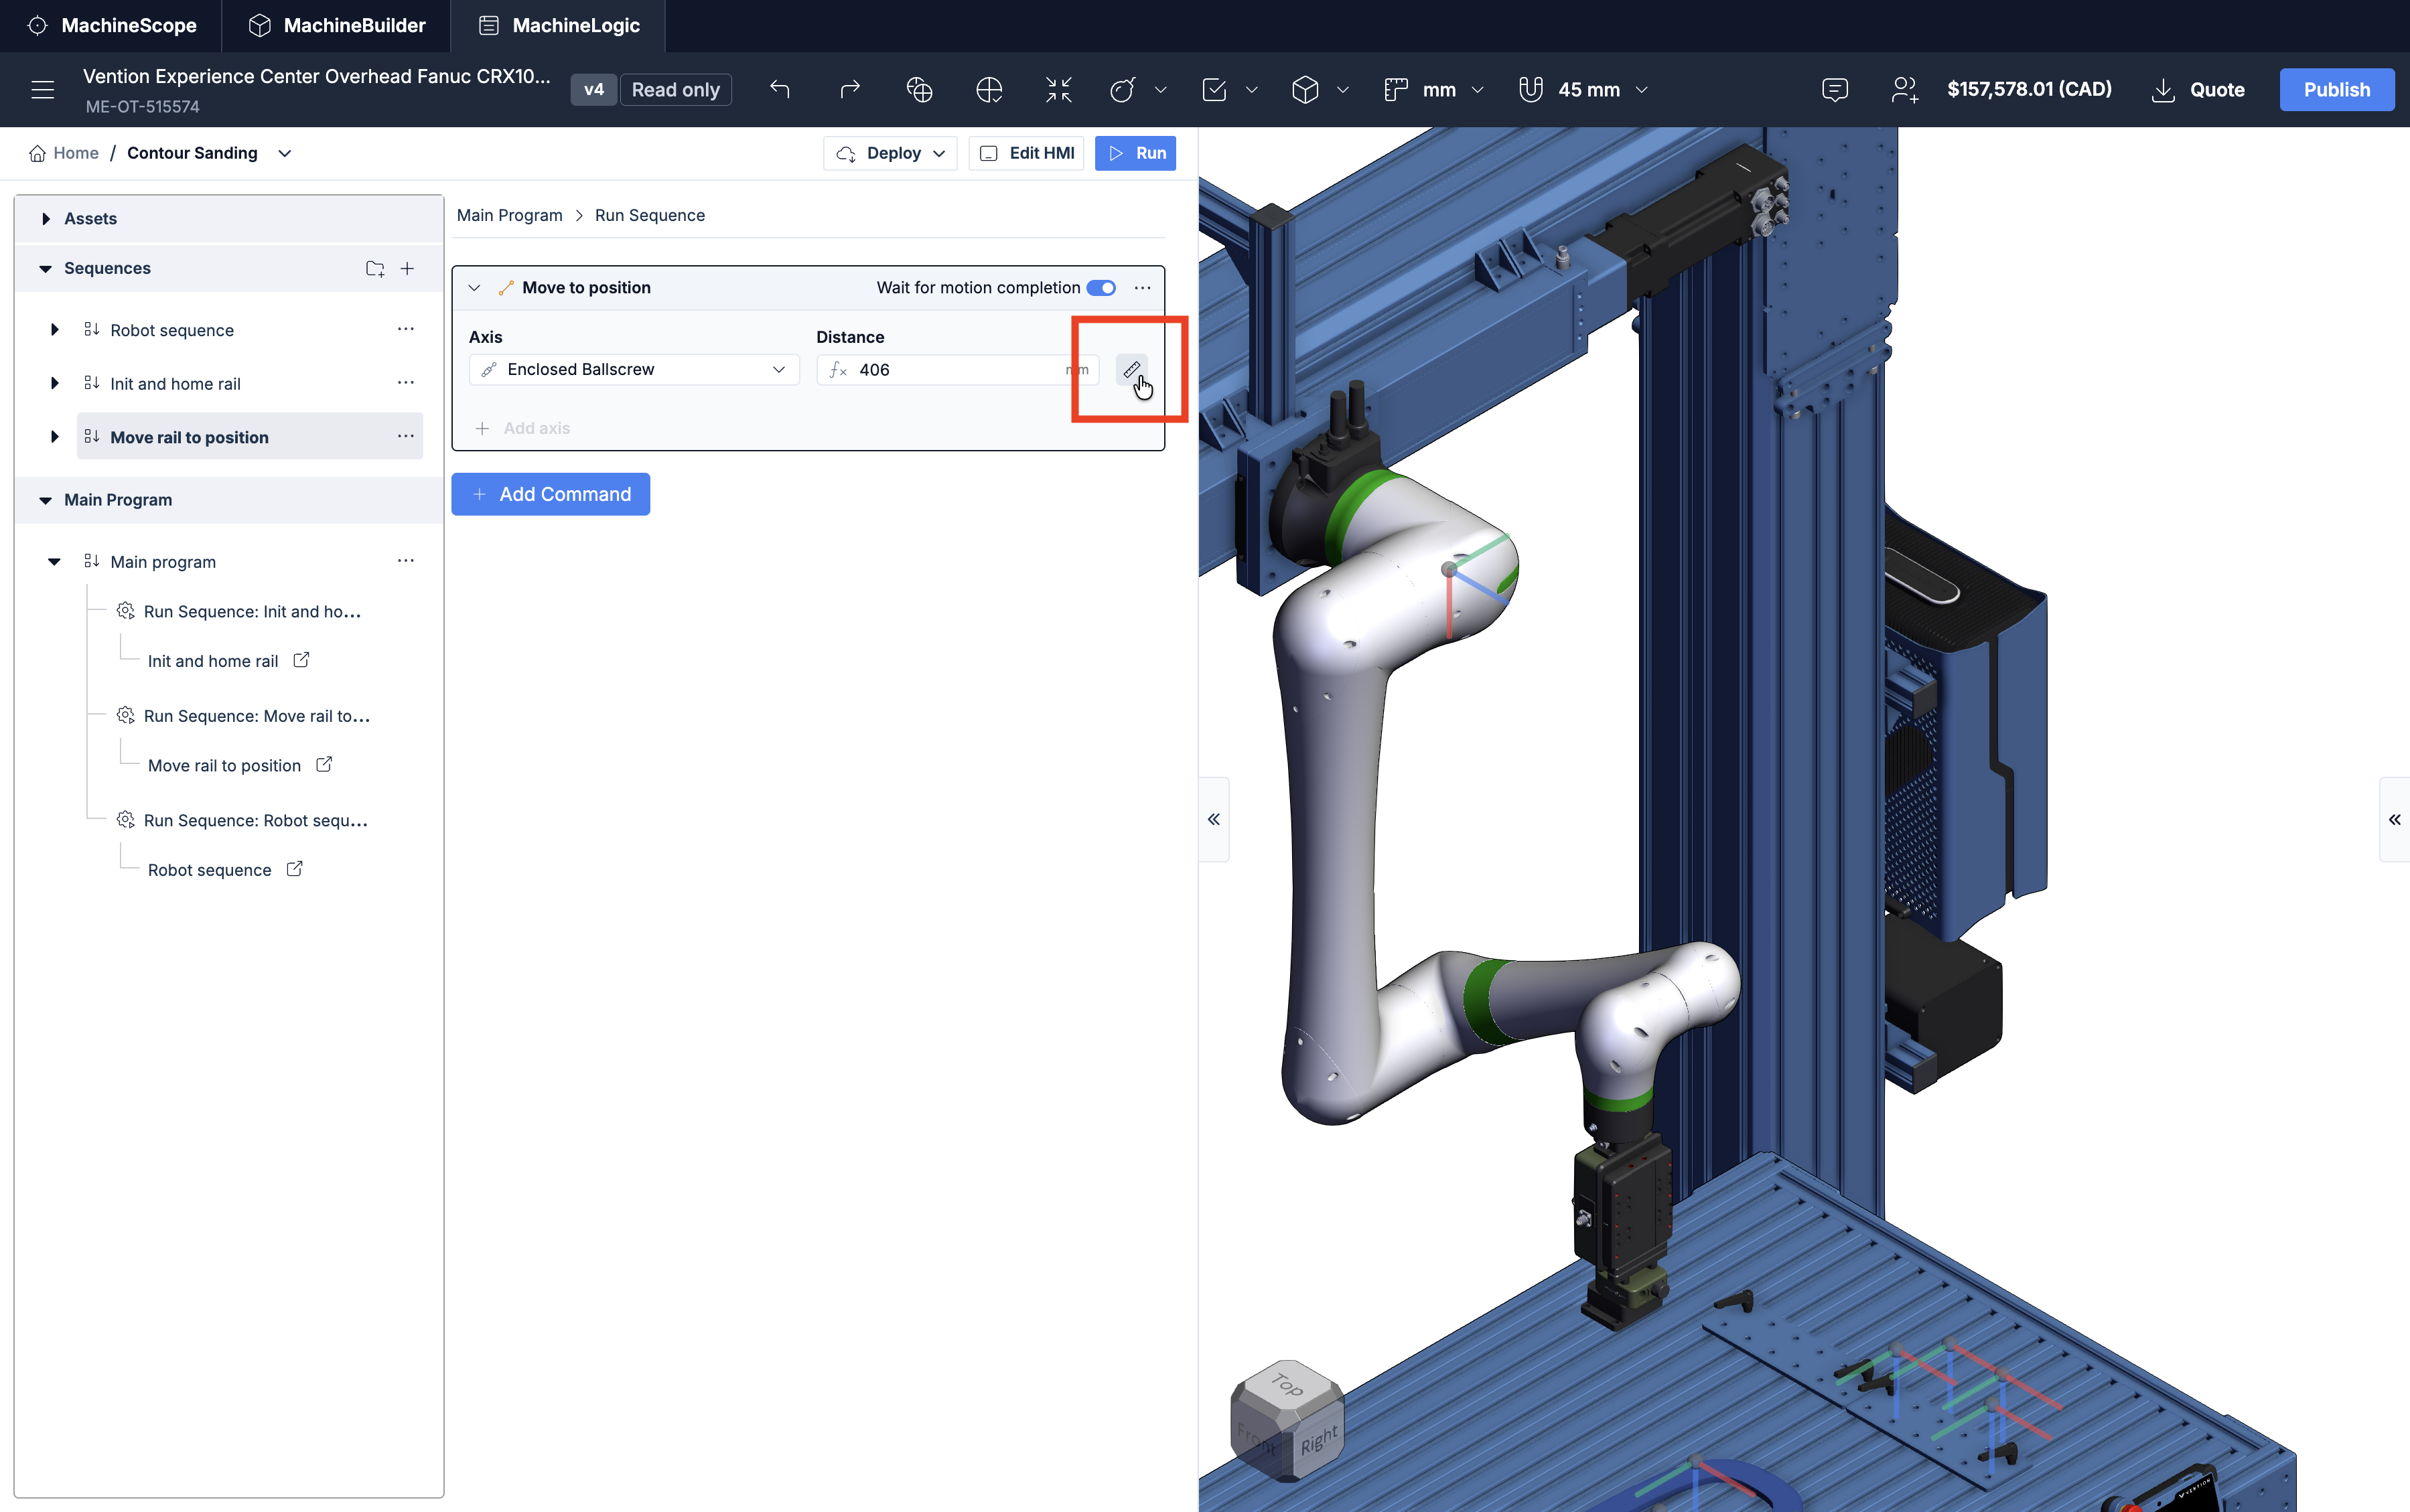Open Move rail to position external link
Screen dimensions: 2410x1512
point(324,764)
